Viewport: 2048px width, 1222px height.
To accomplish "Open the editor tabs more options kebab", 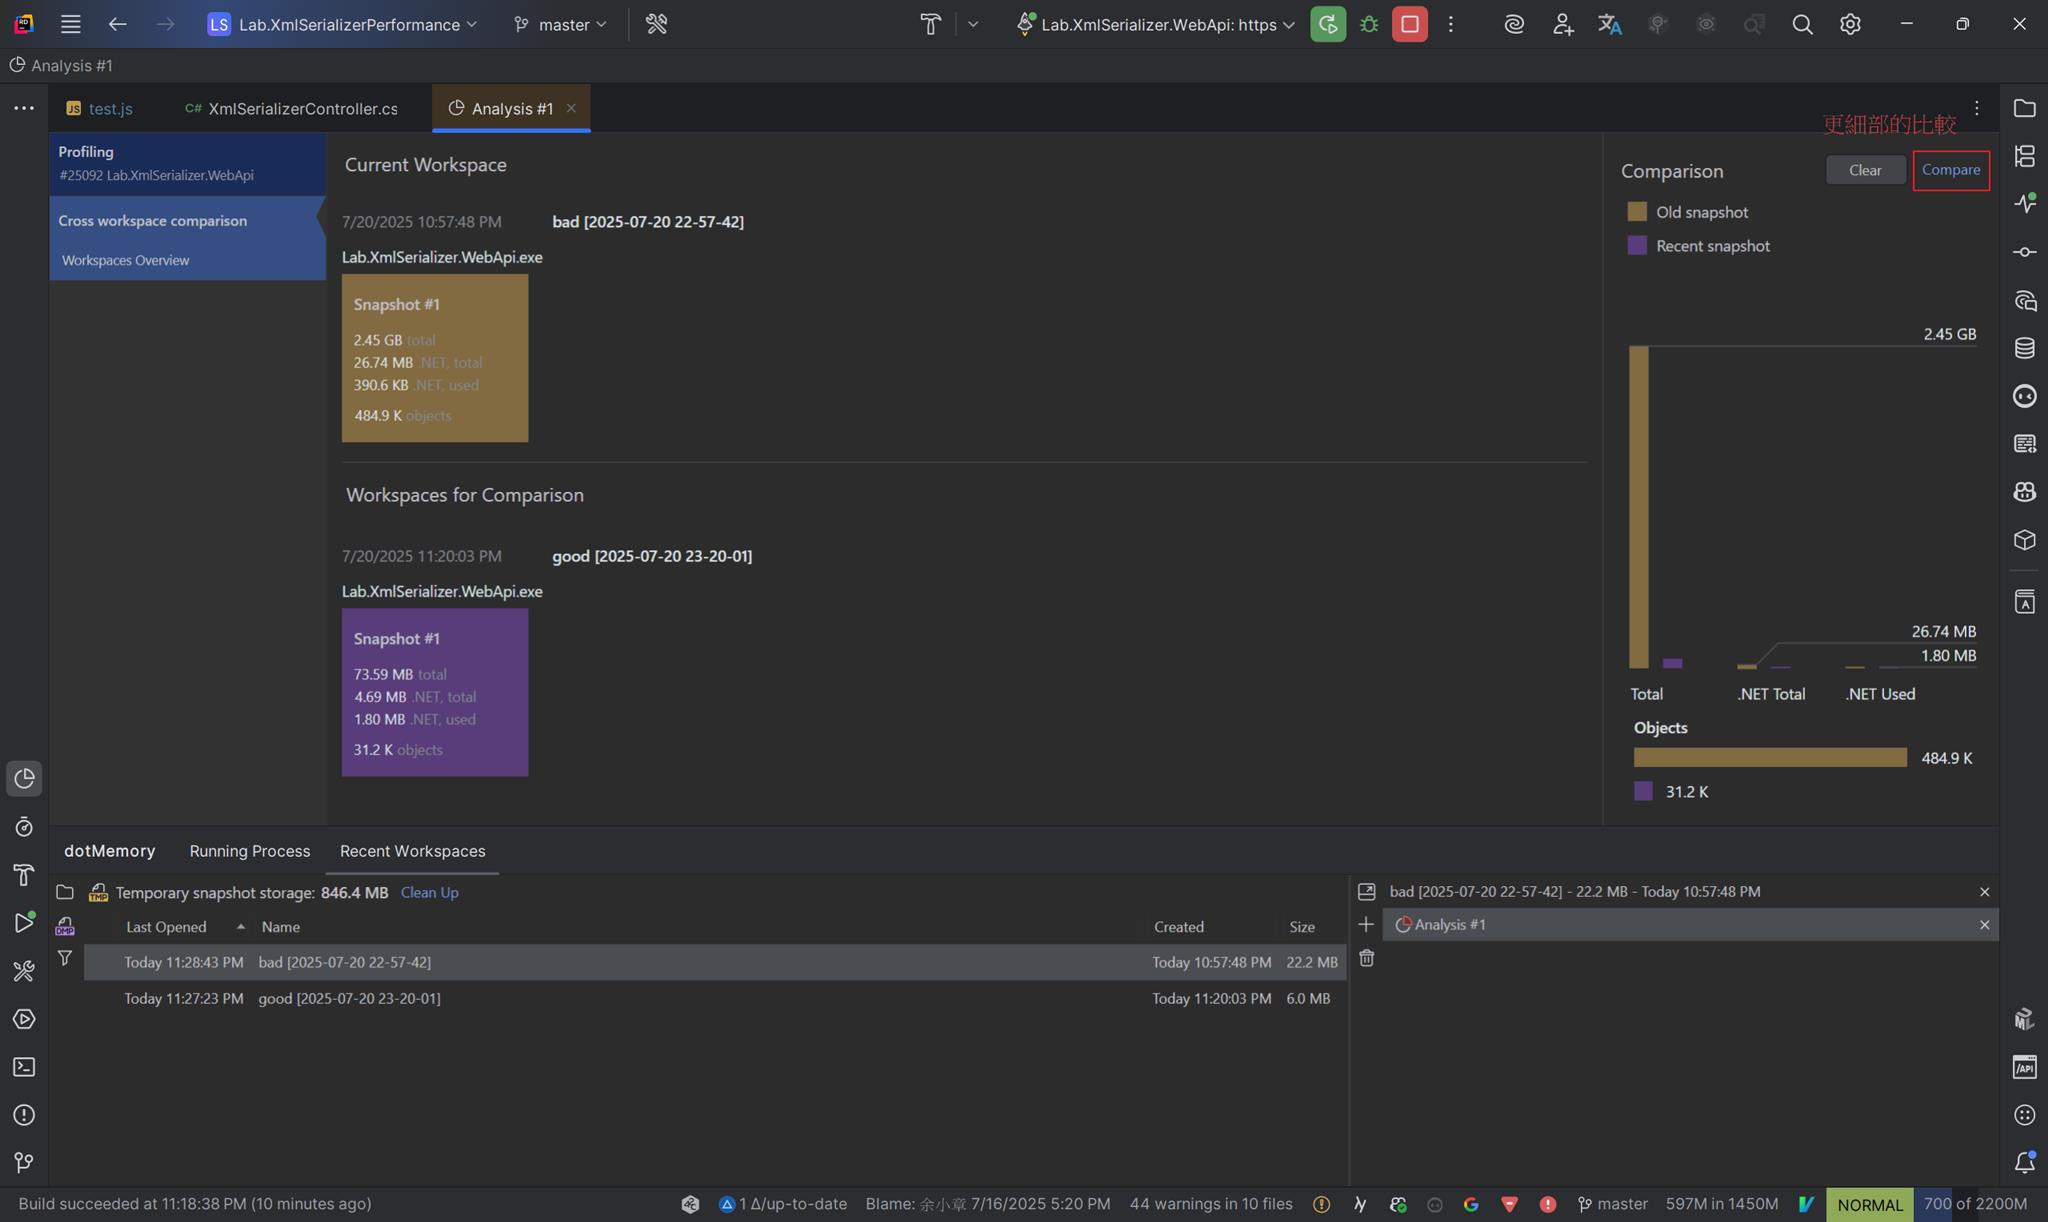I will (1976, 108).
